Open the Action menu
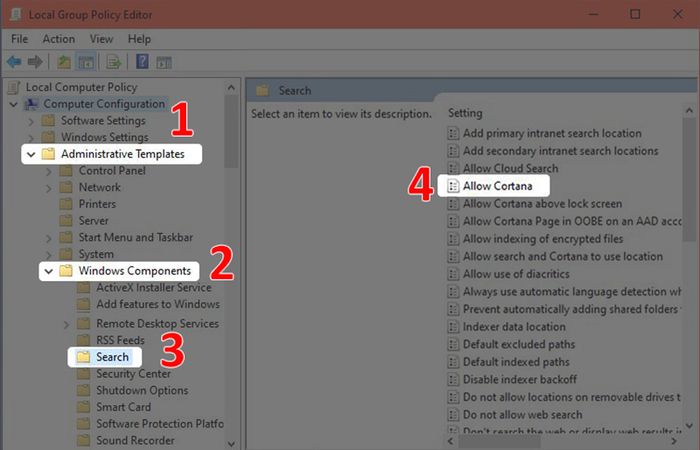 (59, 39)
